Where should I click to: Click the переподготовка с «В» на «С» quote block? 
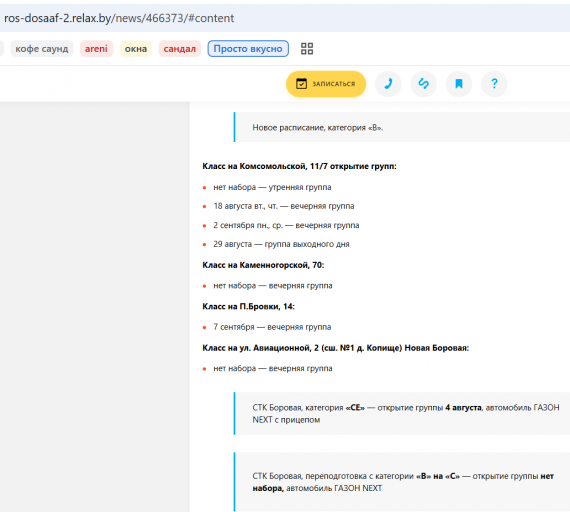coord(402,482)
